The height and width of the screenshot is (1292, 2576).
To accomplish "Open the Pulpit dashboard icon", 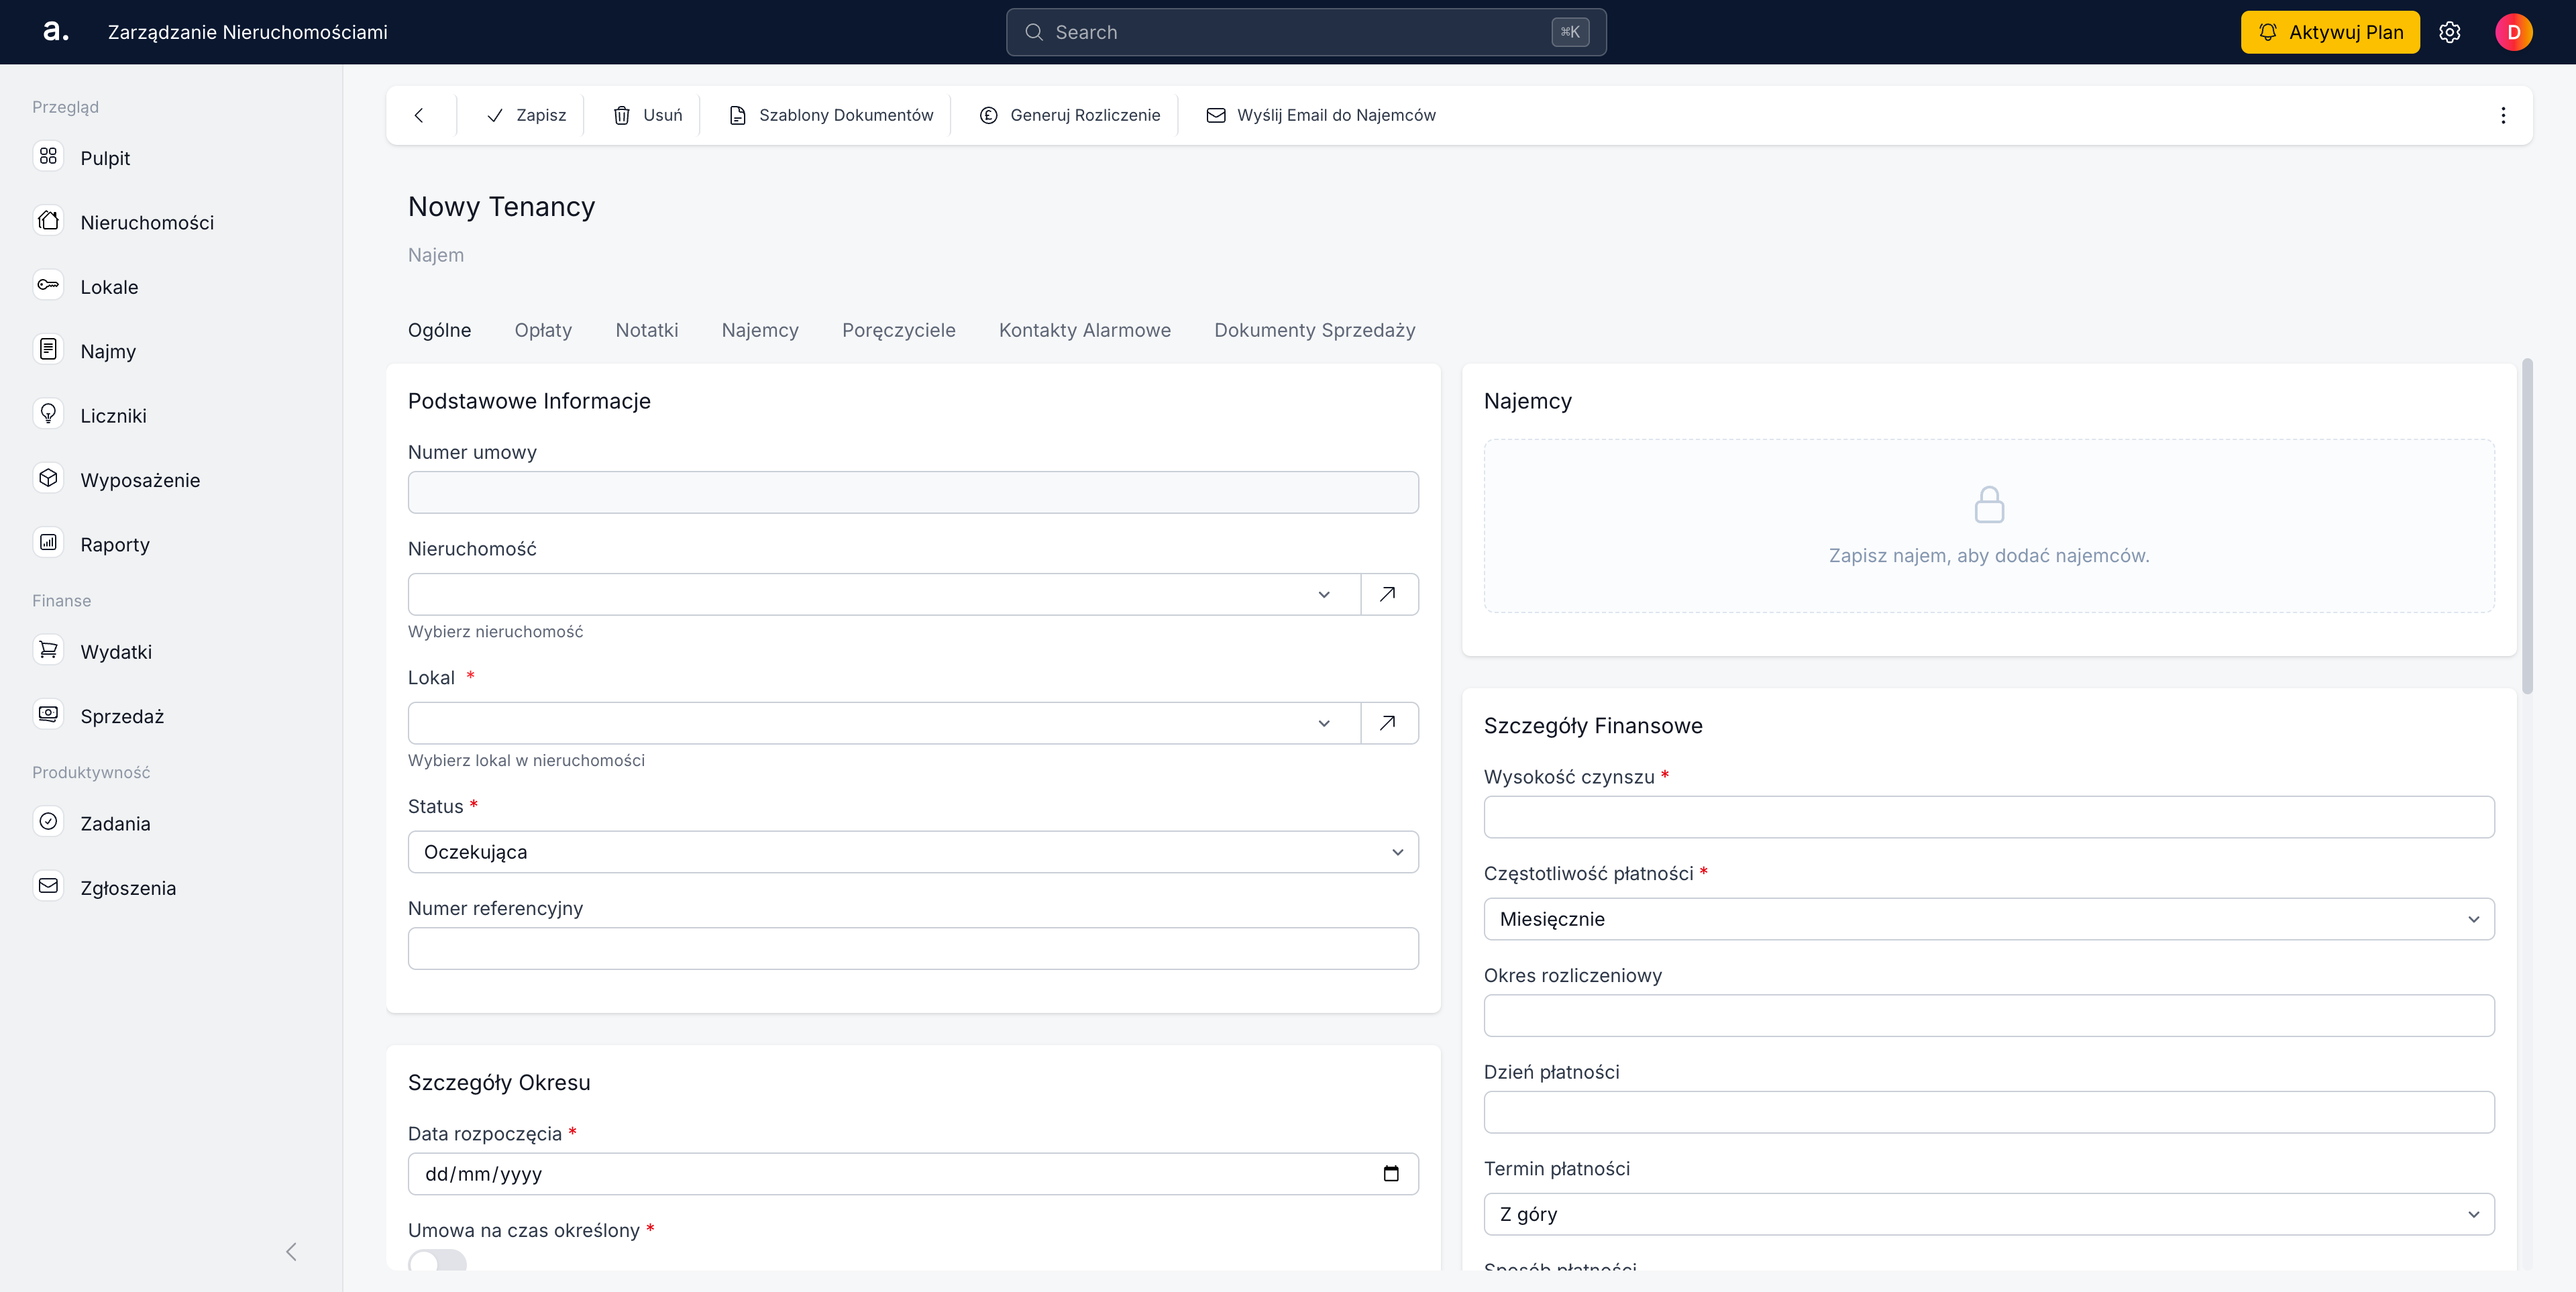I will tap(48, 157).
